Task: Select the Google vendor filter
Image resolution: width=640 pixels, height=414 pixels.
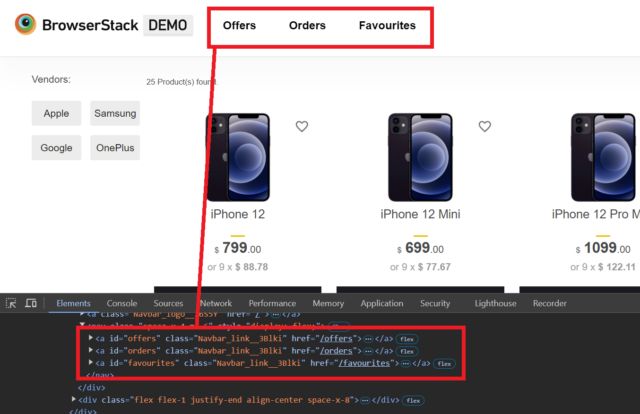Action: tap(56, 148)
